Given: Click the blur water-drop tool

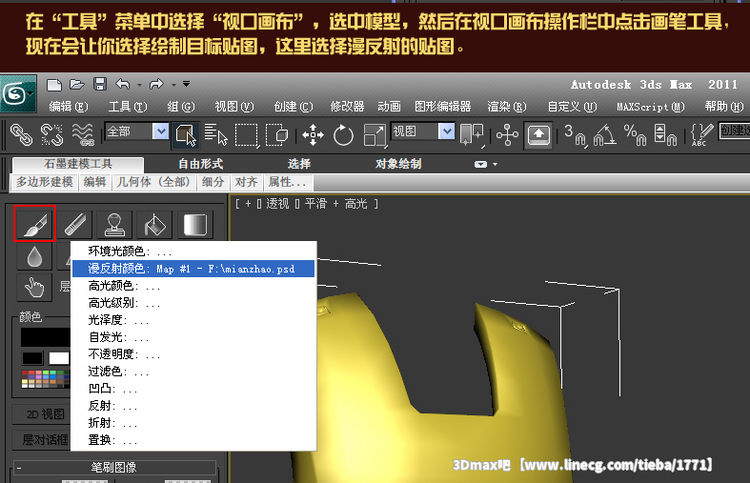Looking at the screenshot, I should pyautogui.click(x=35, y=257).
